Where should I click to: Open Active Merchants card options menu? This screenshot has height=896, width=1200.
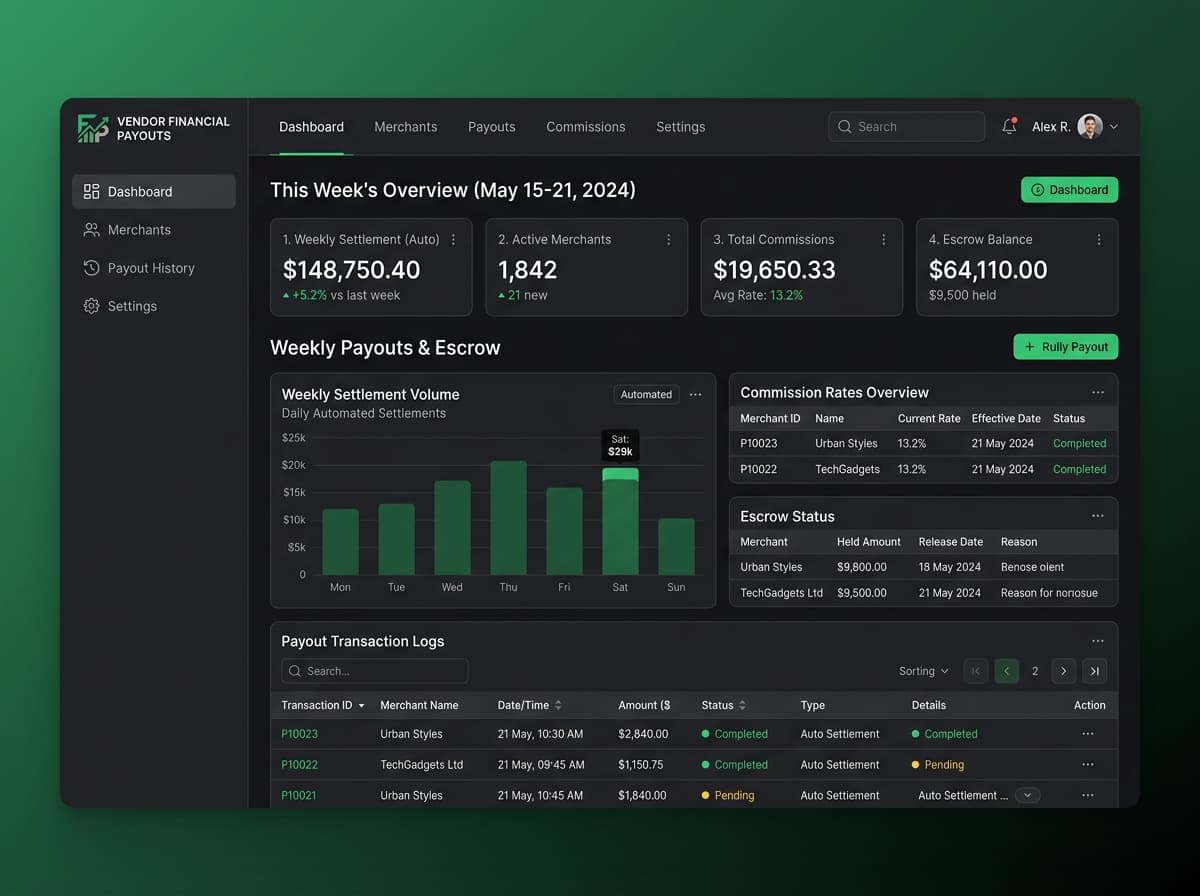(669, 240)
